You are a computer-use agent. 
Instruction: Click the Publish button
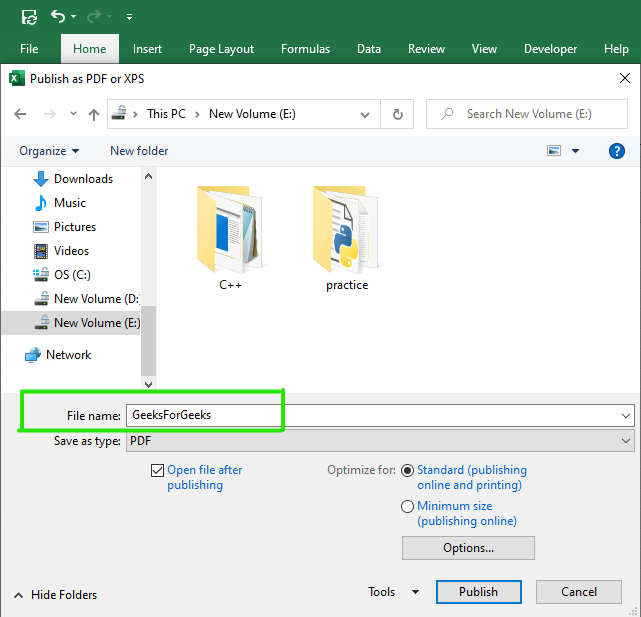pyautogui.click(x=478, y=592)
